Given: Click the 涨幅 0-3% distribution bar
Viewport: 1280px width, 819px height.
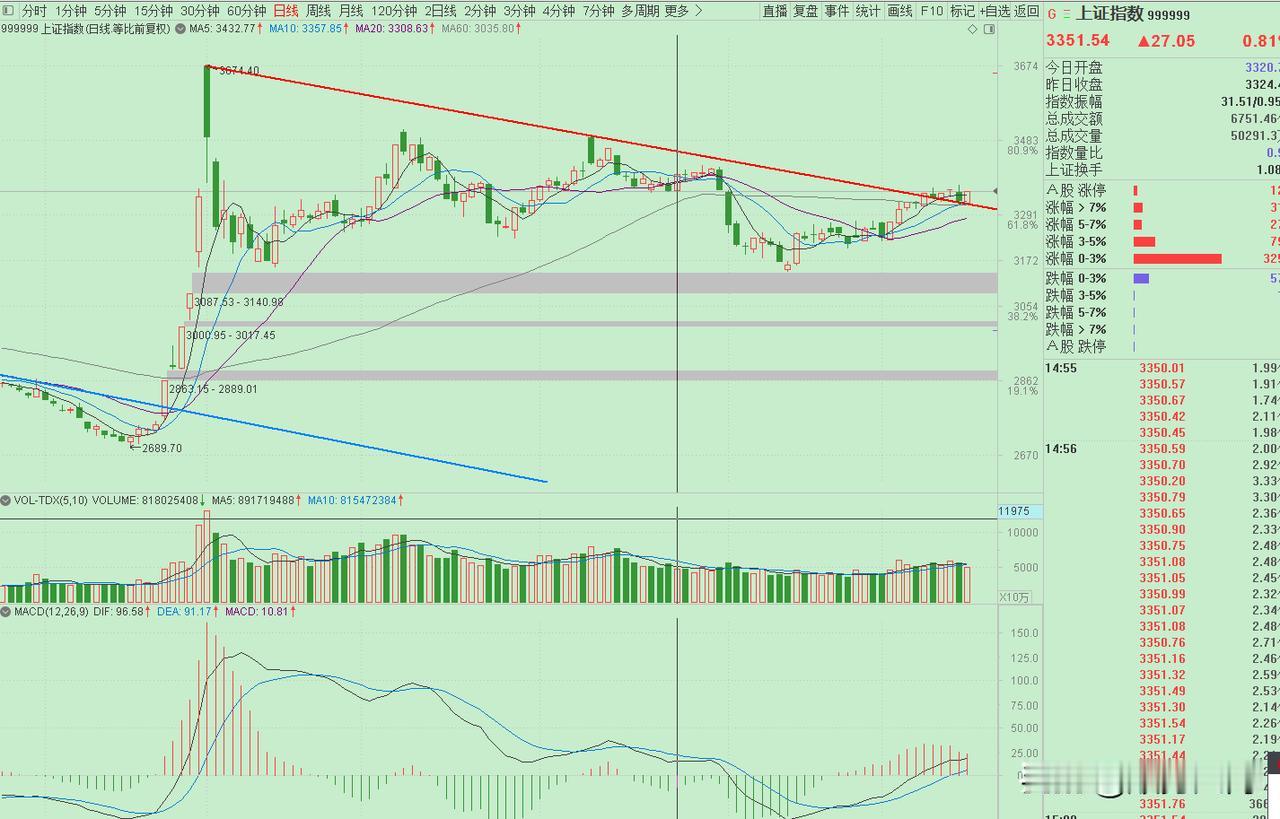Looking at the screenshot, I should coord(1177,258).
